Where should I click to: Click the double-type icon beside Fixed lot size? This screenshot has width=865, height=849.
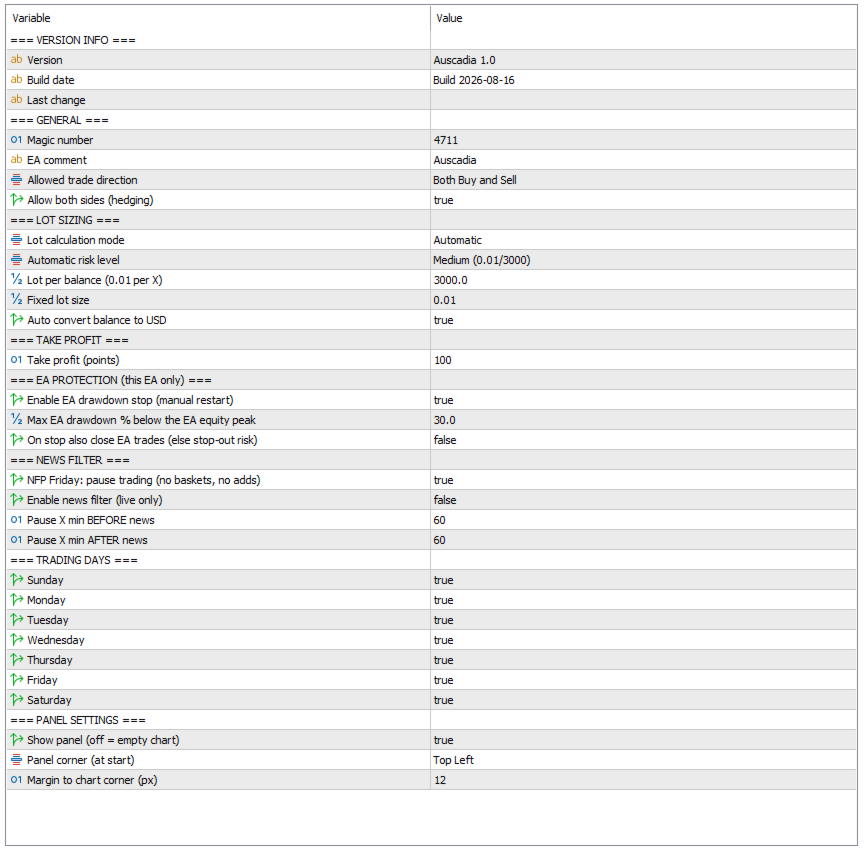(17, 300)
